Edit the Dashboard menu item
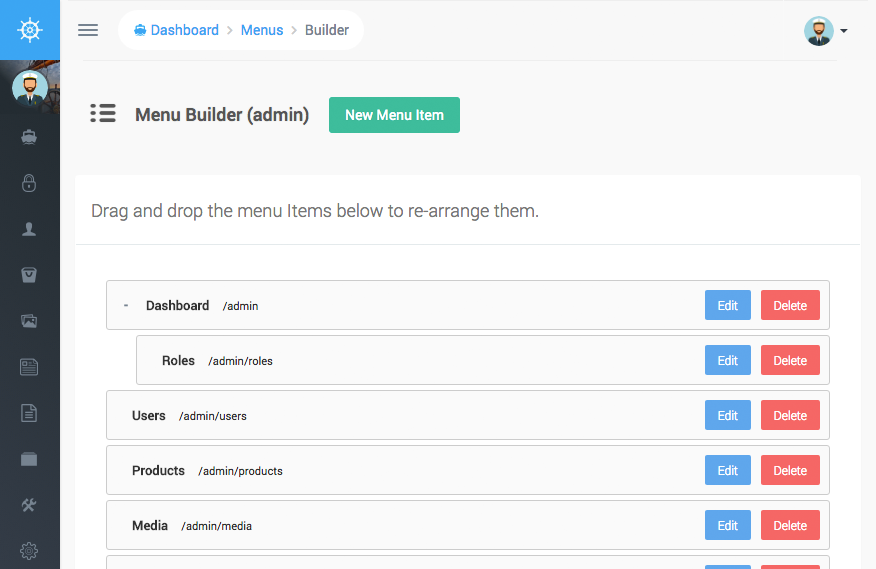This screenshot has height=569, width=876. (727, 305)
